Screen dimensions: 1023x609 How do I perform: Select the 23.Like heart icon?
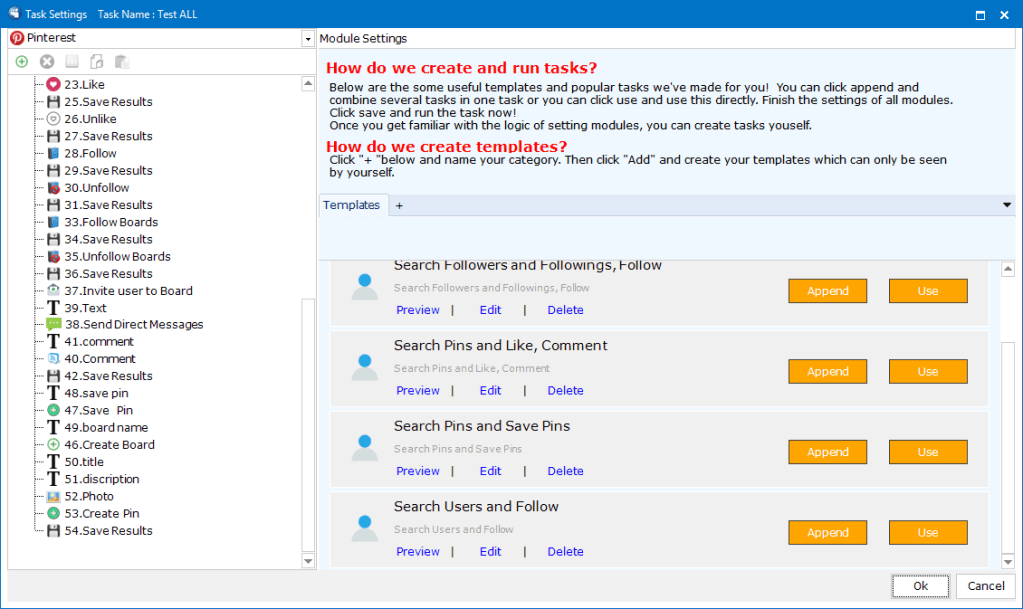click(54, 85)
